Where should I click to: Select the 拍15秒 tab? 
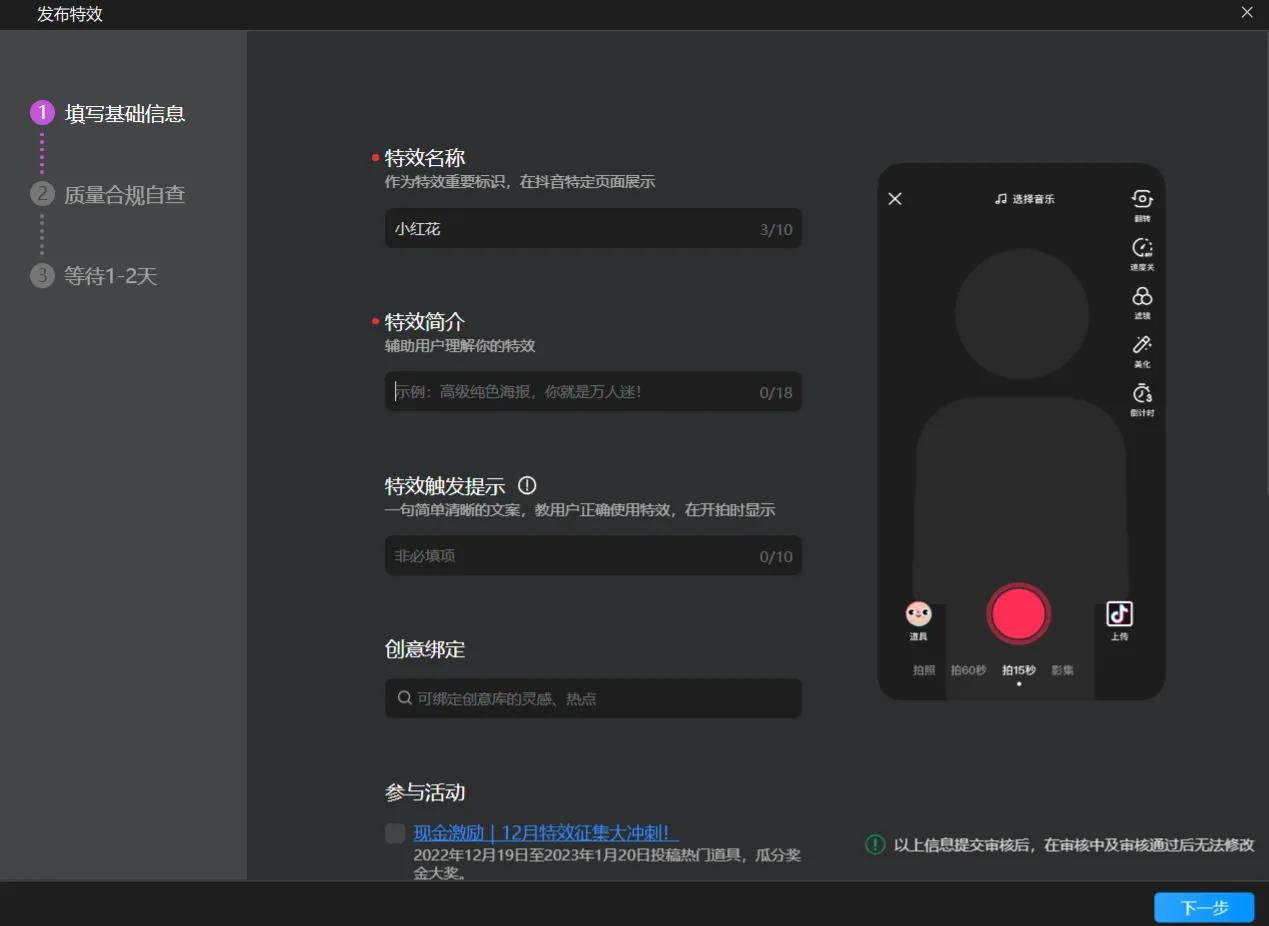pyautogui.click(x=1017, y=670)
